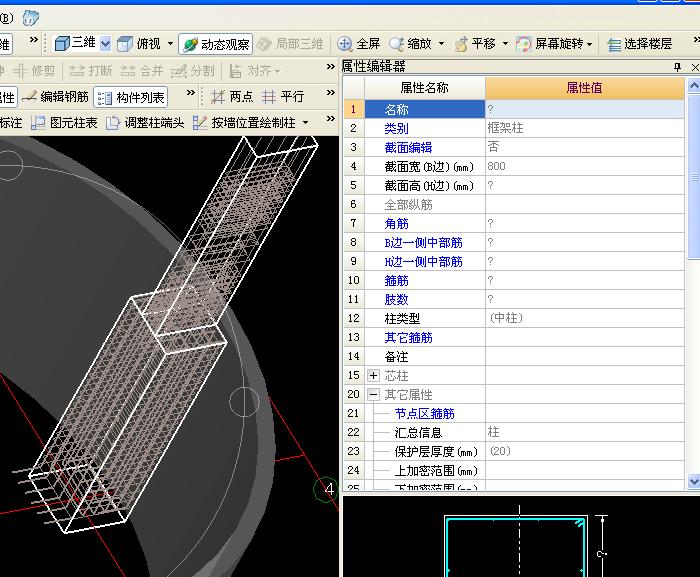Click the 柱类型 value (中柱)
The height and width of the screenshot is (577, 700).
[584, 318]
